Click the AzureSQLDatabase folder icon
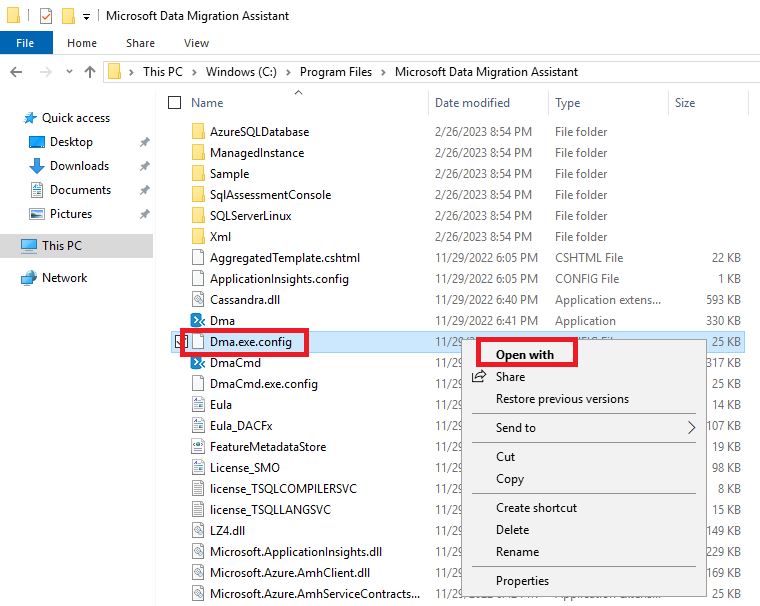760x606 pixels. click(198, 131)
